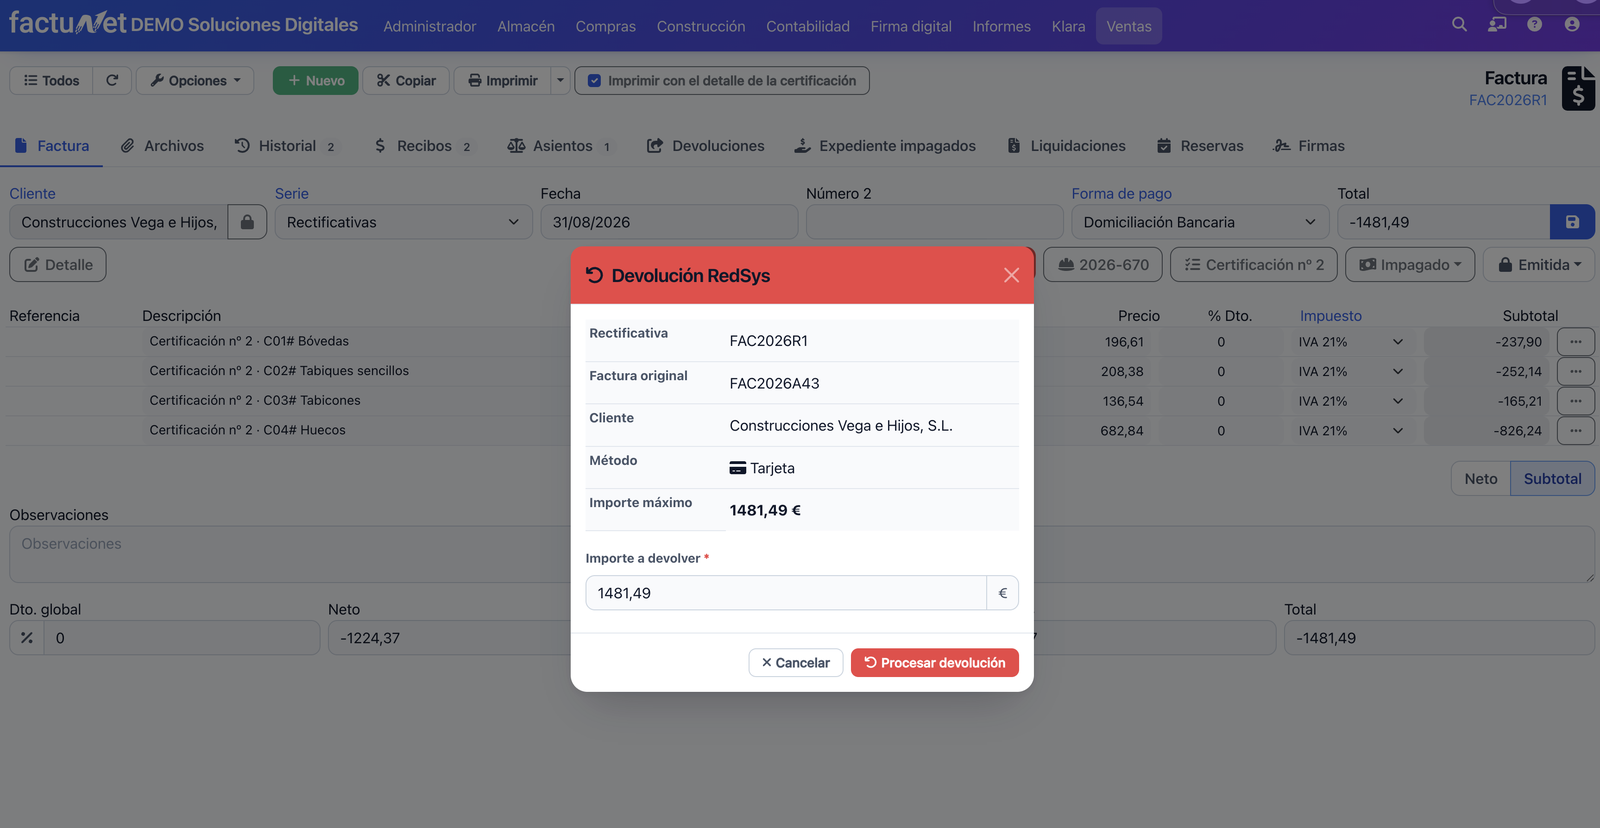Select the Neto view toggle
Viewport: 1600px width, 828px height.
pos(1481,479)
